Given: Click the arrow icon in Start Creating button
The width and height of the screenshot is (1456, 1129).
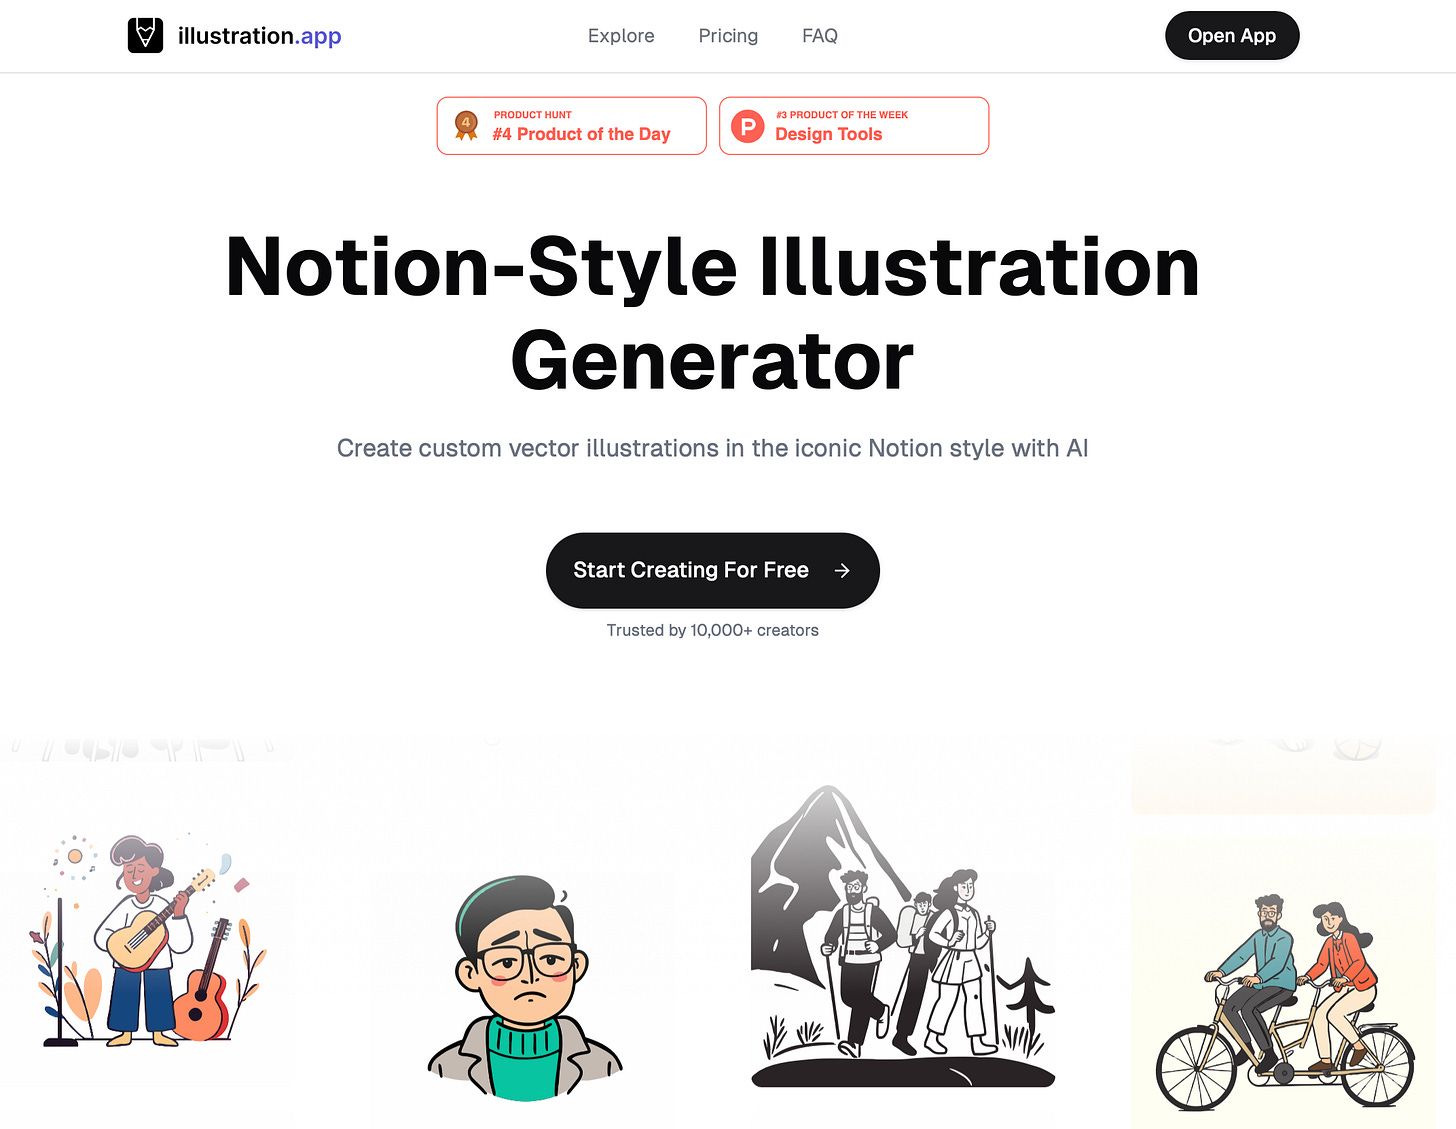Looking at the screenshot, I should [842, 570].
